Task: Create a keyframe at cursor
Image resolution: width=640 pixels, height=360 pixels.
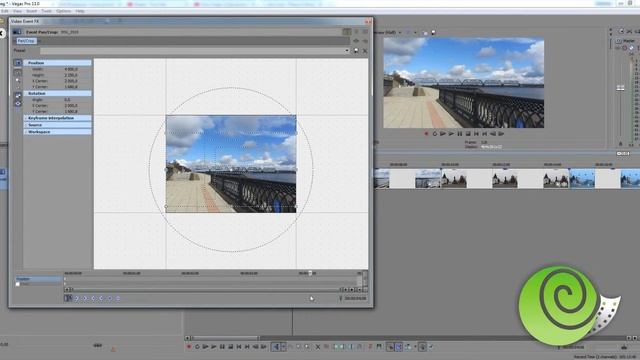Action: coord(109,298)
